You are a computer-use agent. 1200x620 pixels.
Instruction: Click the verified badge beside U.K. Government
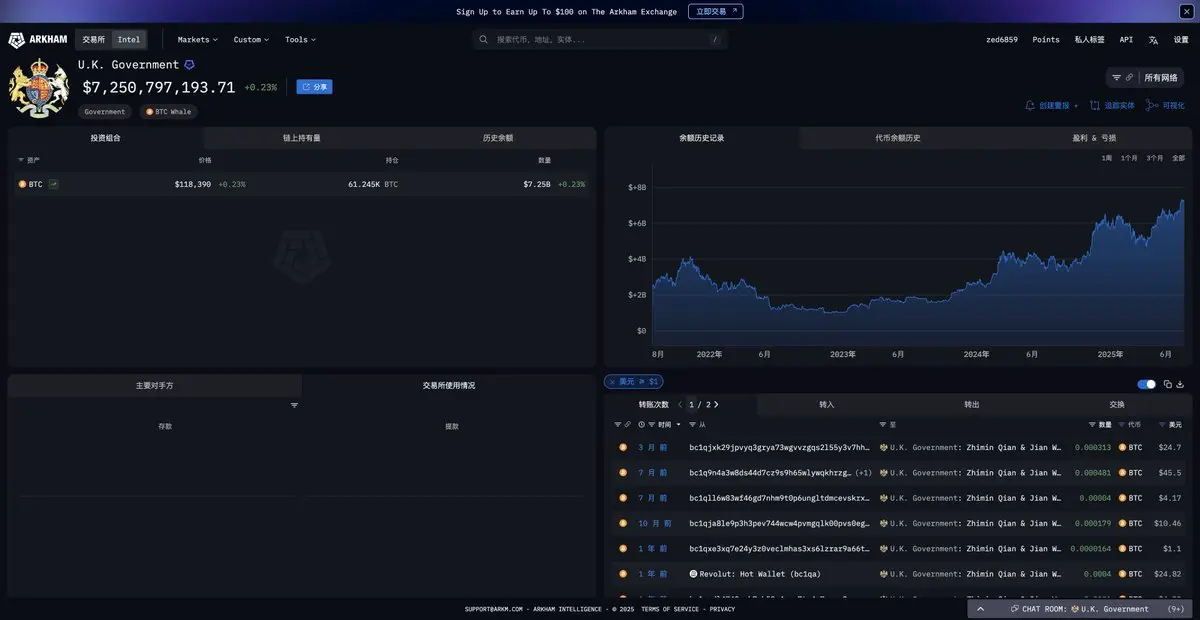tap(190, 65)
